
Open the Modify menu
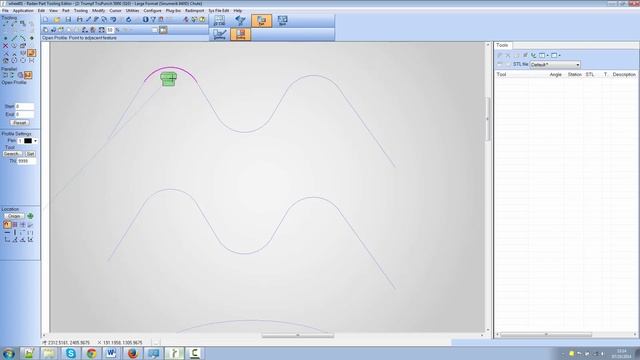pos(98,11)
